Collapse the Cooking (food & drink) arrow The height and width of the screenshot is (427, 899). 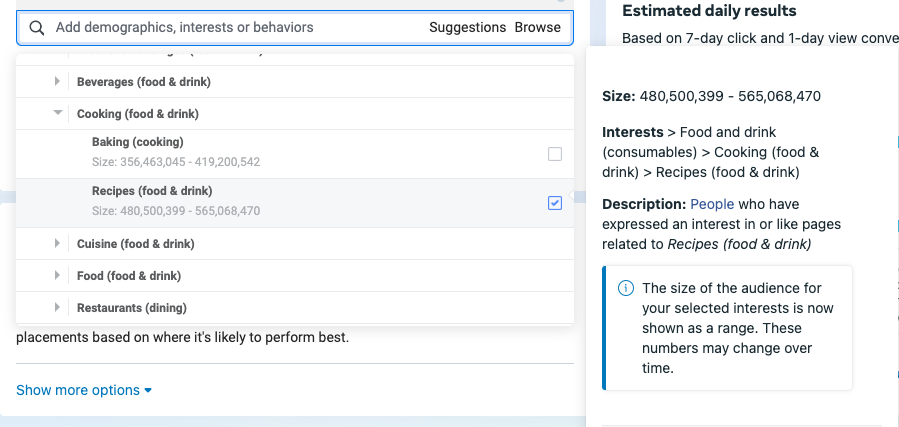[58, 114]
